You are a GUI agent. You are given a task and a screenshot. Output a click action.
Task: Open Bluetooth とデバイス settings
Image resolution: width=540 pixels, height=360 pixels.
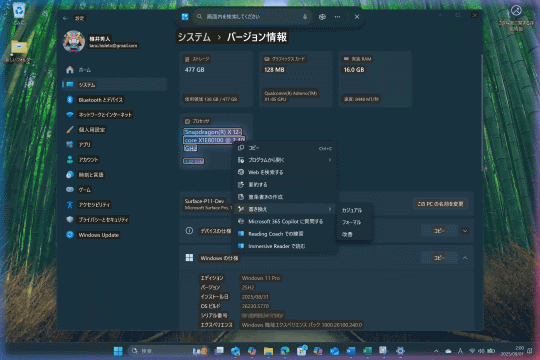tap(115, 100)
